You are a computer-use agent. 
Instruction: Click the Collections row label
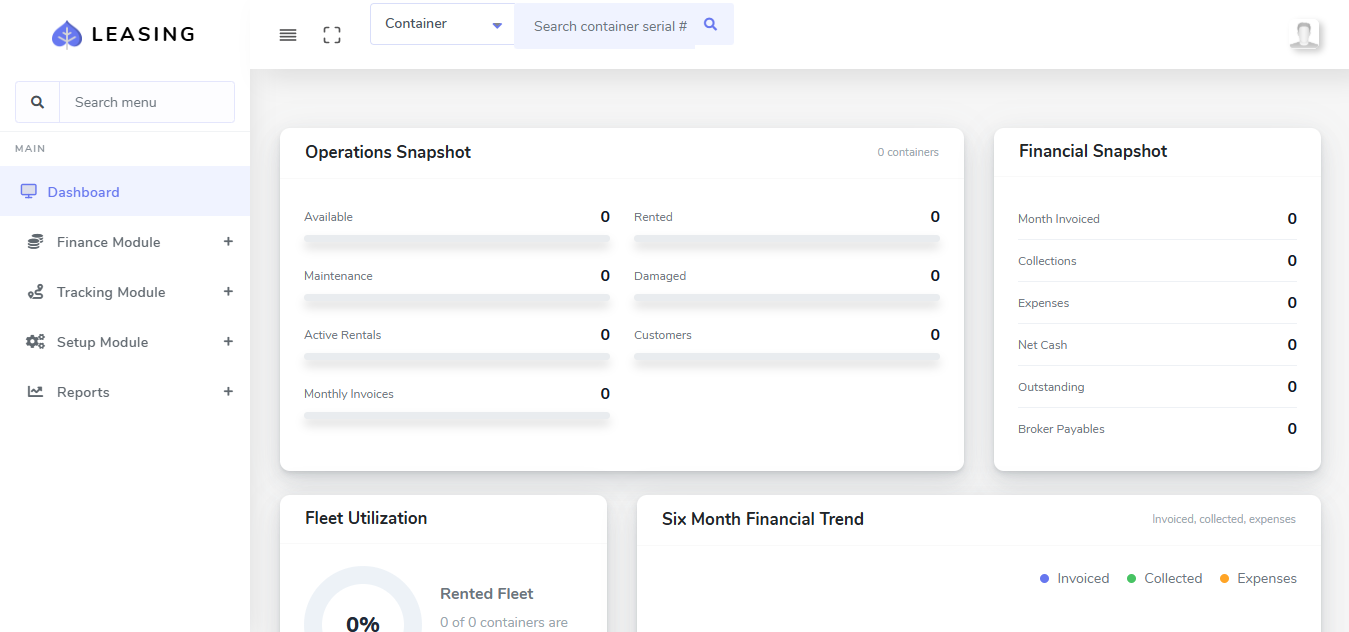1047,261
